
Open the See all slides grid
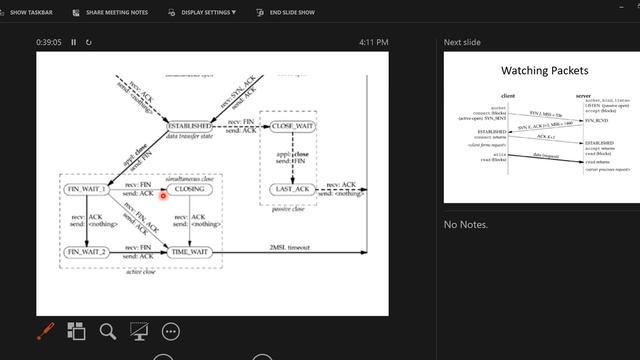[x=76, y=331]
